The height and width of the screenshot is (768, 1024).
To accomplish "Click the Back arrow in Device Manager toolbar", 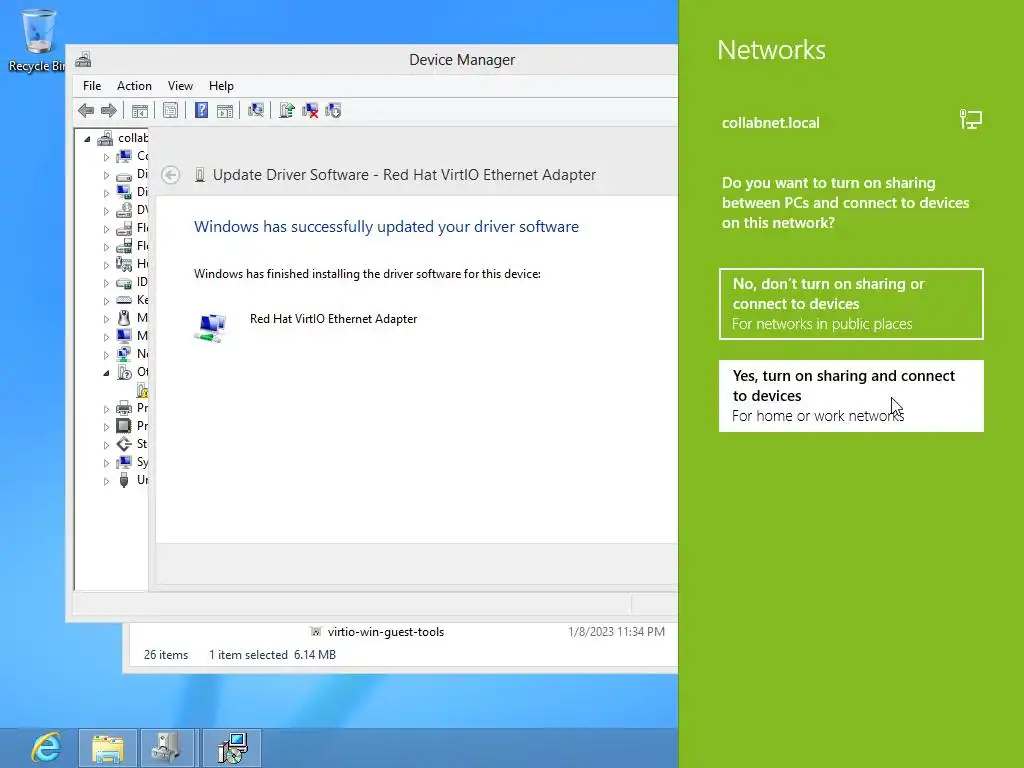I will [x=86, y=110].
